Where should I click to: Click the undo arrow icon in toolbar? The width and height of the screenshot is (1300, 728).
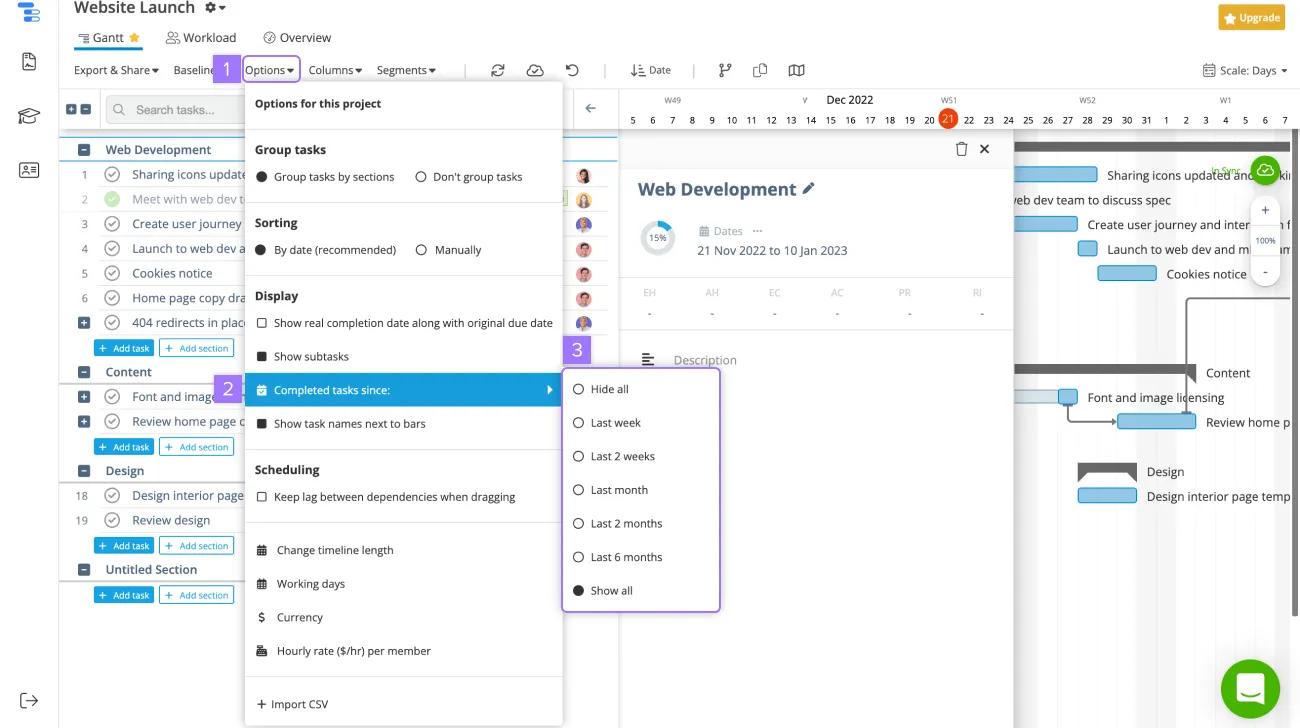coord(572,70)
